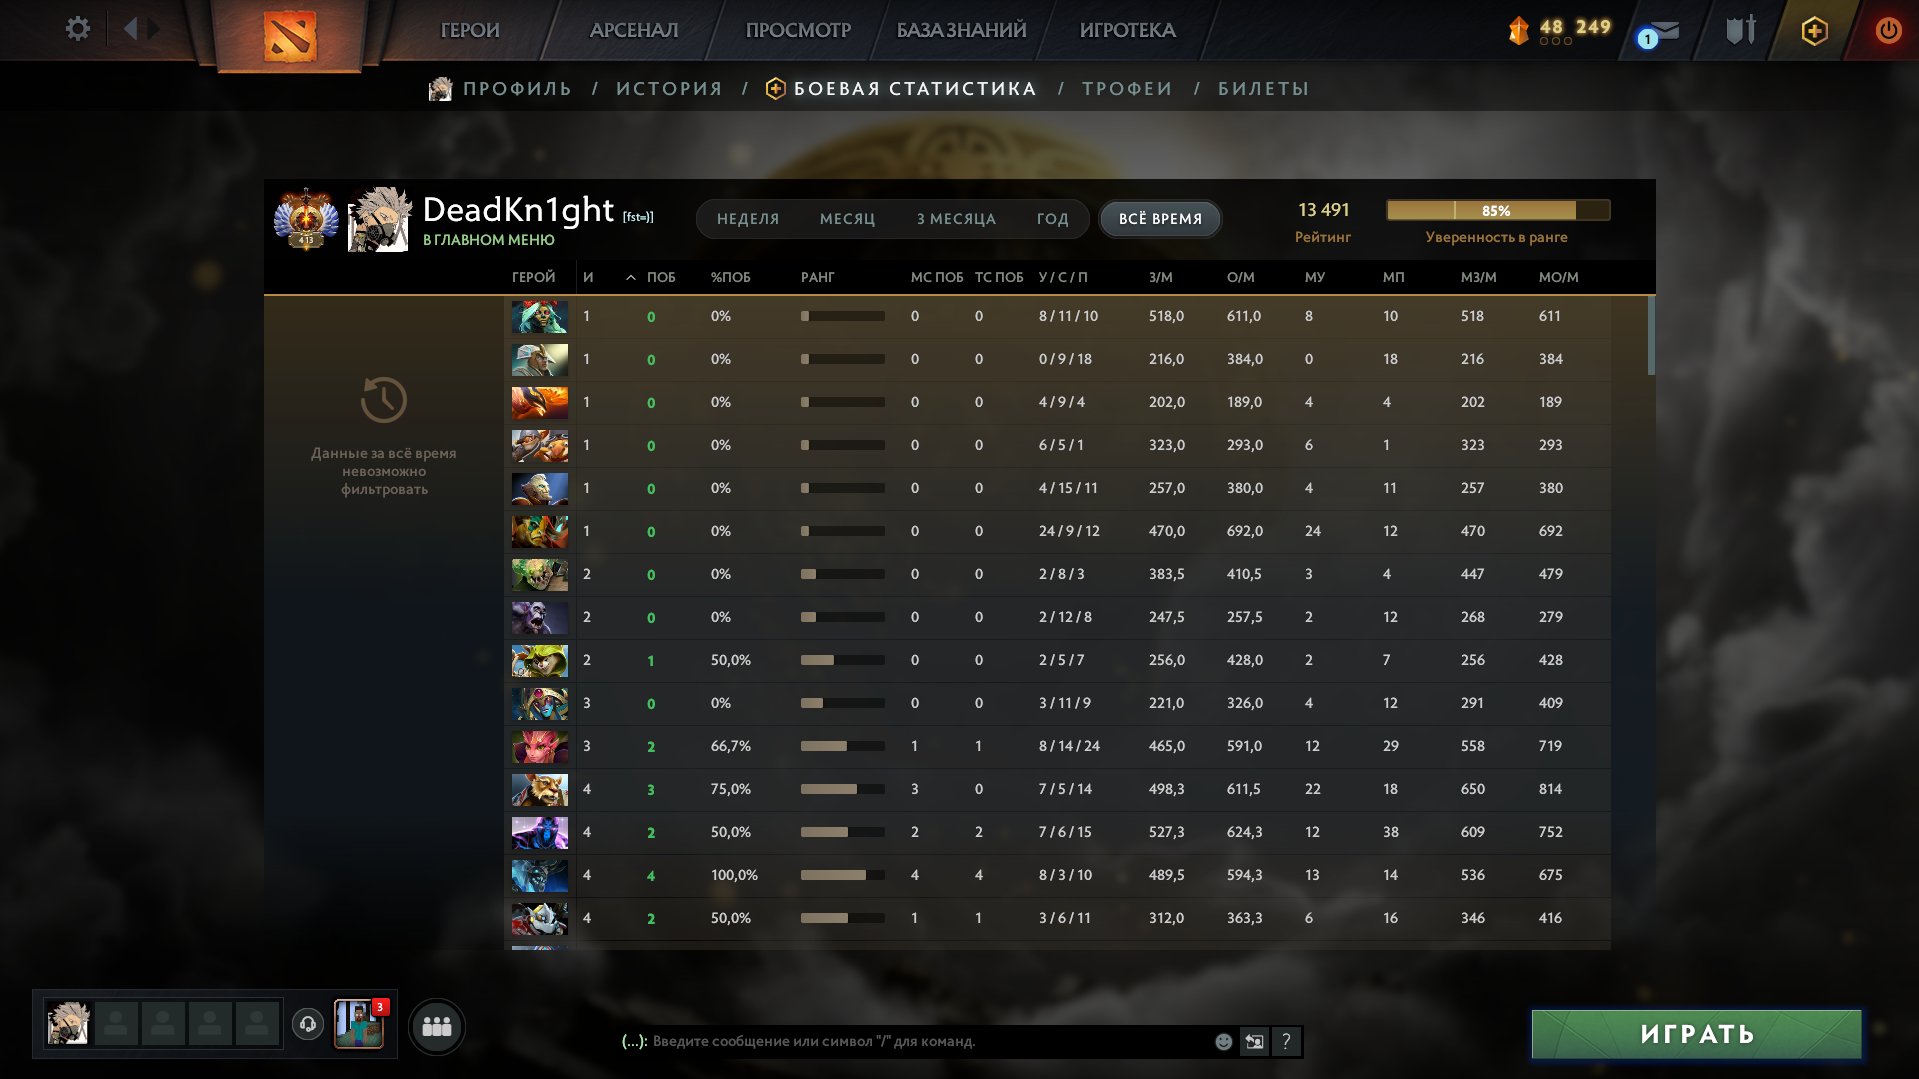Click the chat help question mark icon
The height and width of the screenshot is (1079, 1919).
1286,1041
